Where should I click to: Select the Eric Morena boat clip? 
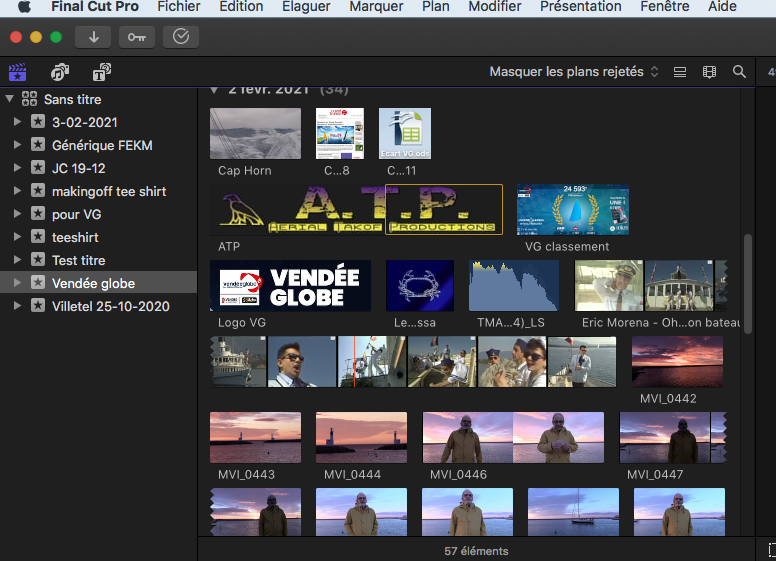click(651, 286)
